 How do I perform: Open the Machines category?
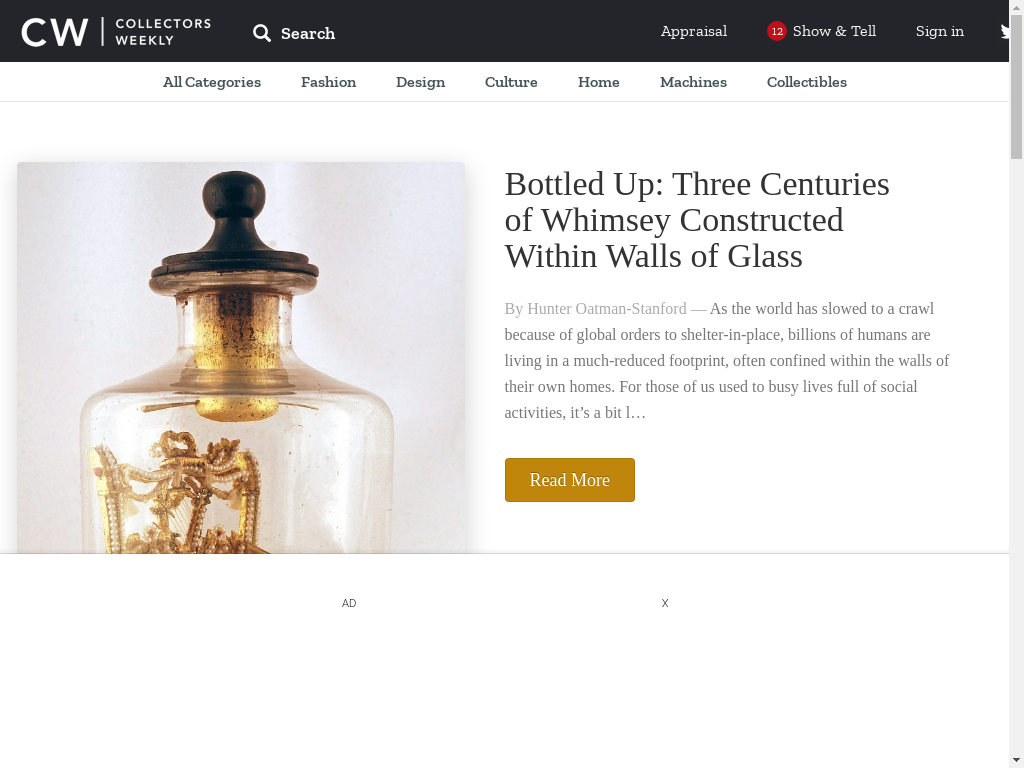pyautogui.click(x=694, y=82)
